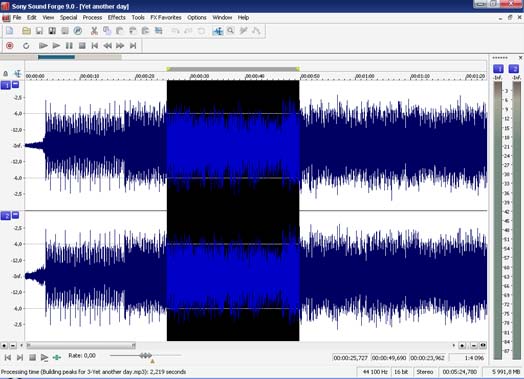The width and height of the screenshot is (524, 379).
Task: Open the FX Favorites menu
Action: click(x=166, y=18)
